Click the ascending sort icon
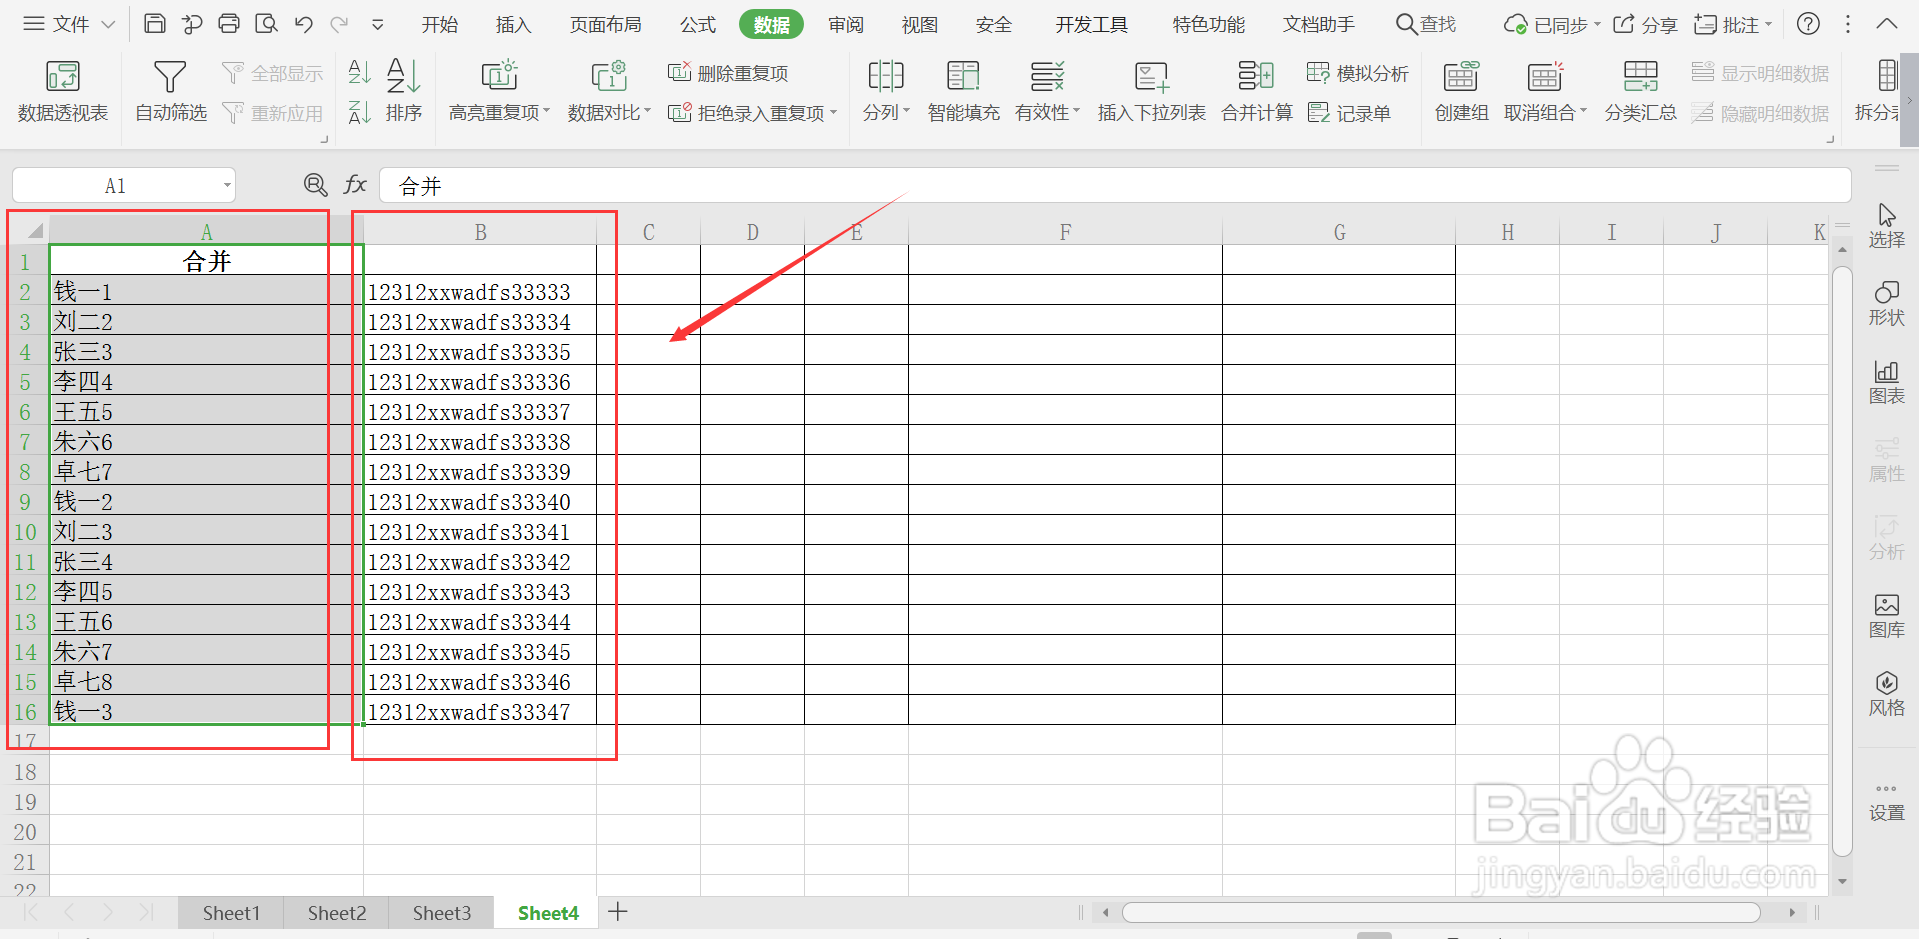 (359, 72)
